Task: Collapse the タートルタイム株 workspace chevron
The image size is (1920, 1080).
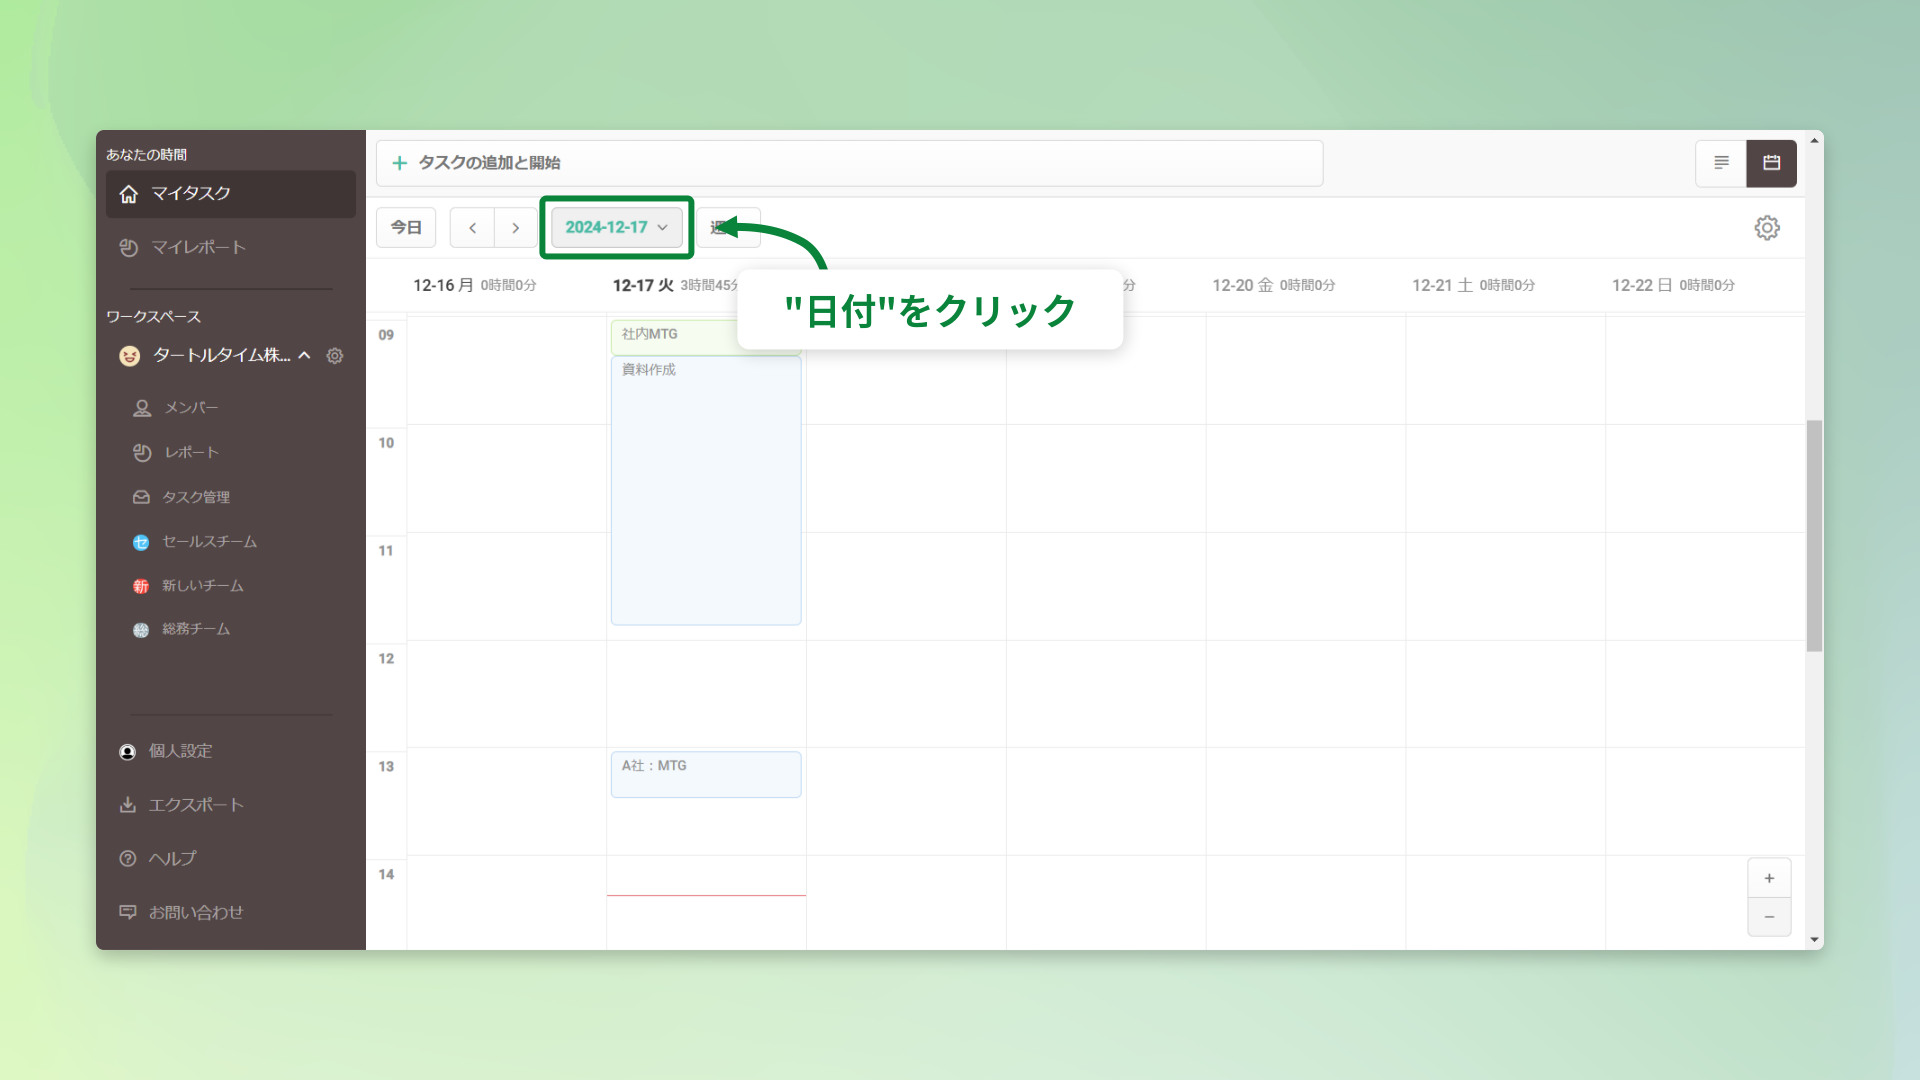Action: point(305,356)
